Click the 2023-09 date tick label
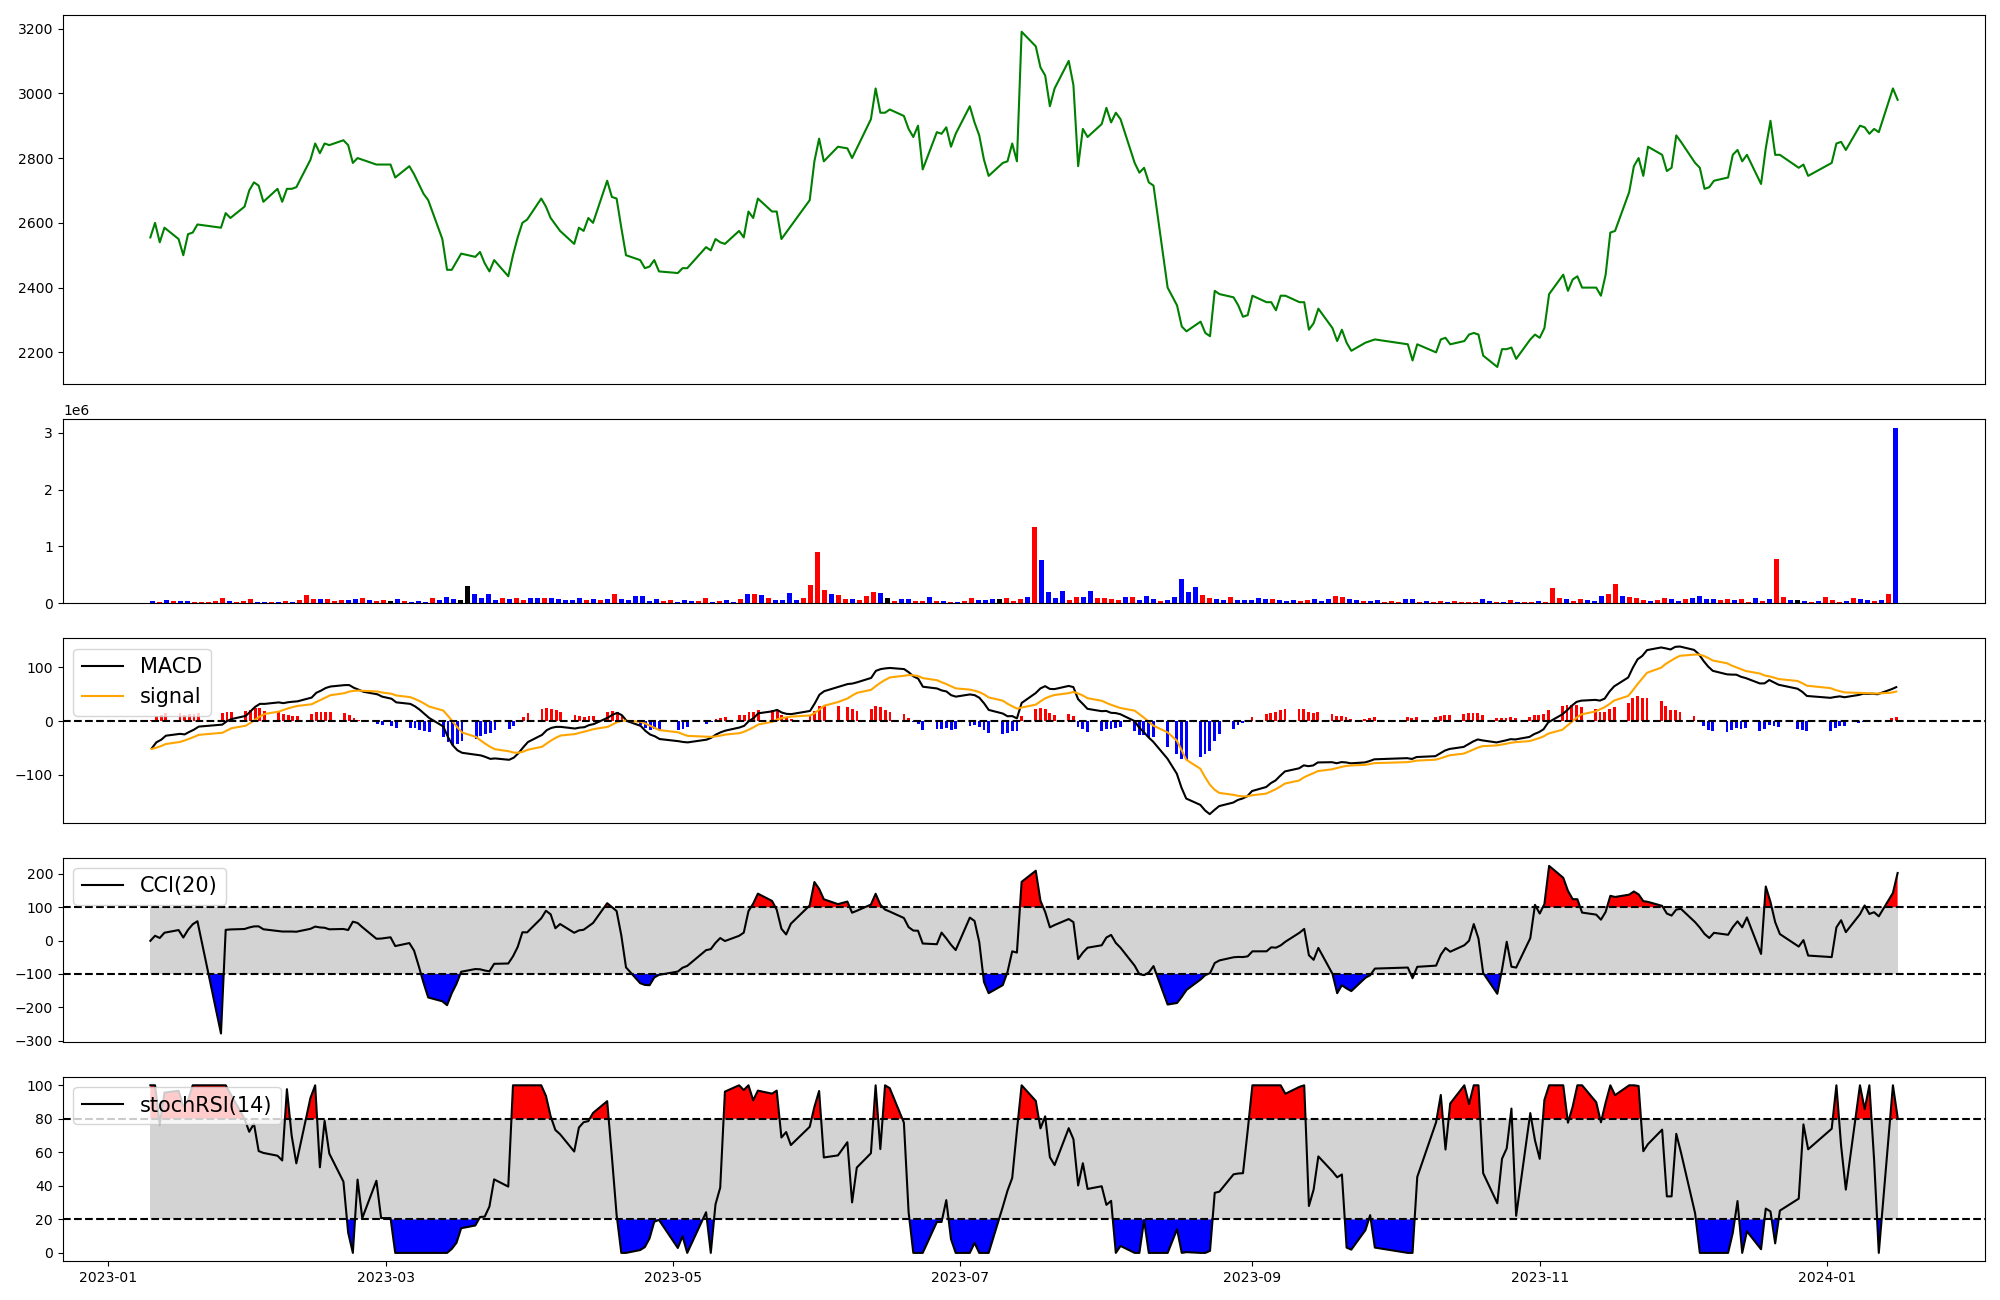Screen dimensions: 2000x1300 (1251, 1277)
